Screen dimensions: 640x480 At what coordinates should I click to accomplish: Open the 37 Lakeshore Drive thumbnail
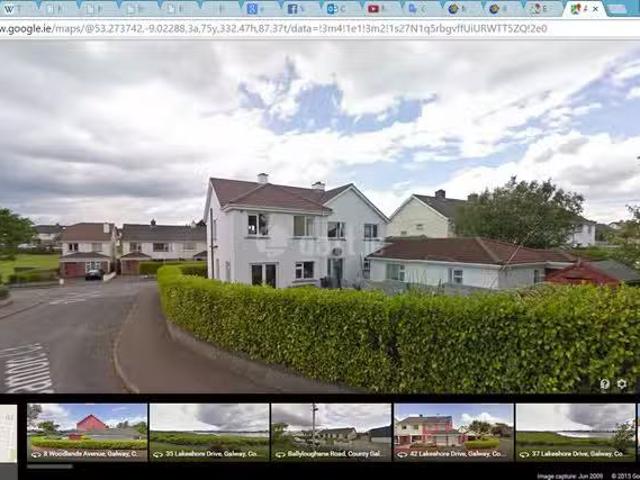pos(575,432)
